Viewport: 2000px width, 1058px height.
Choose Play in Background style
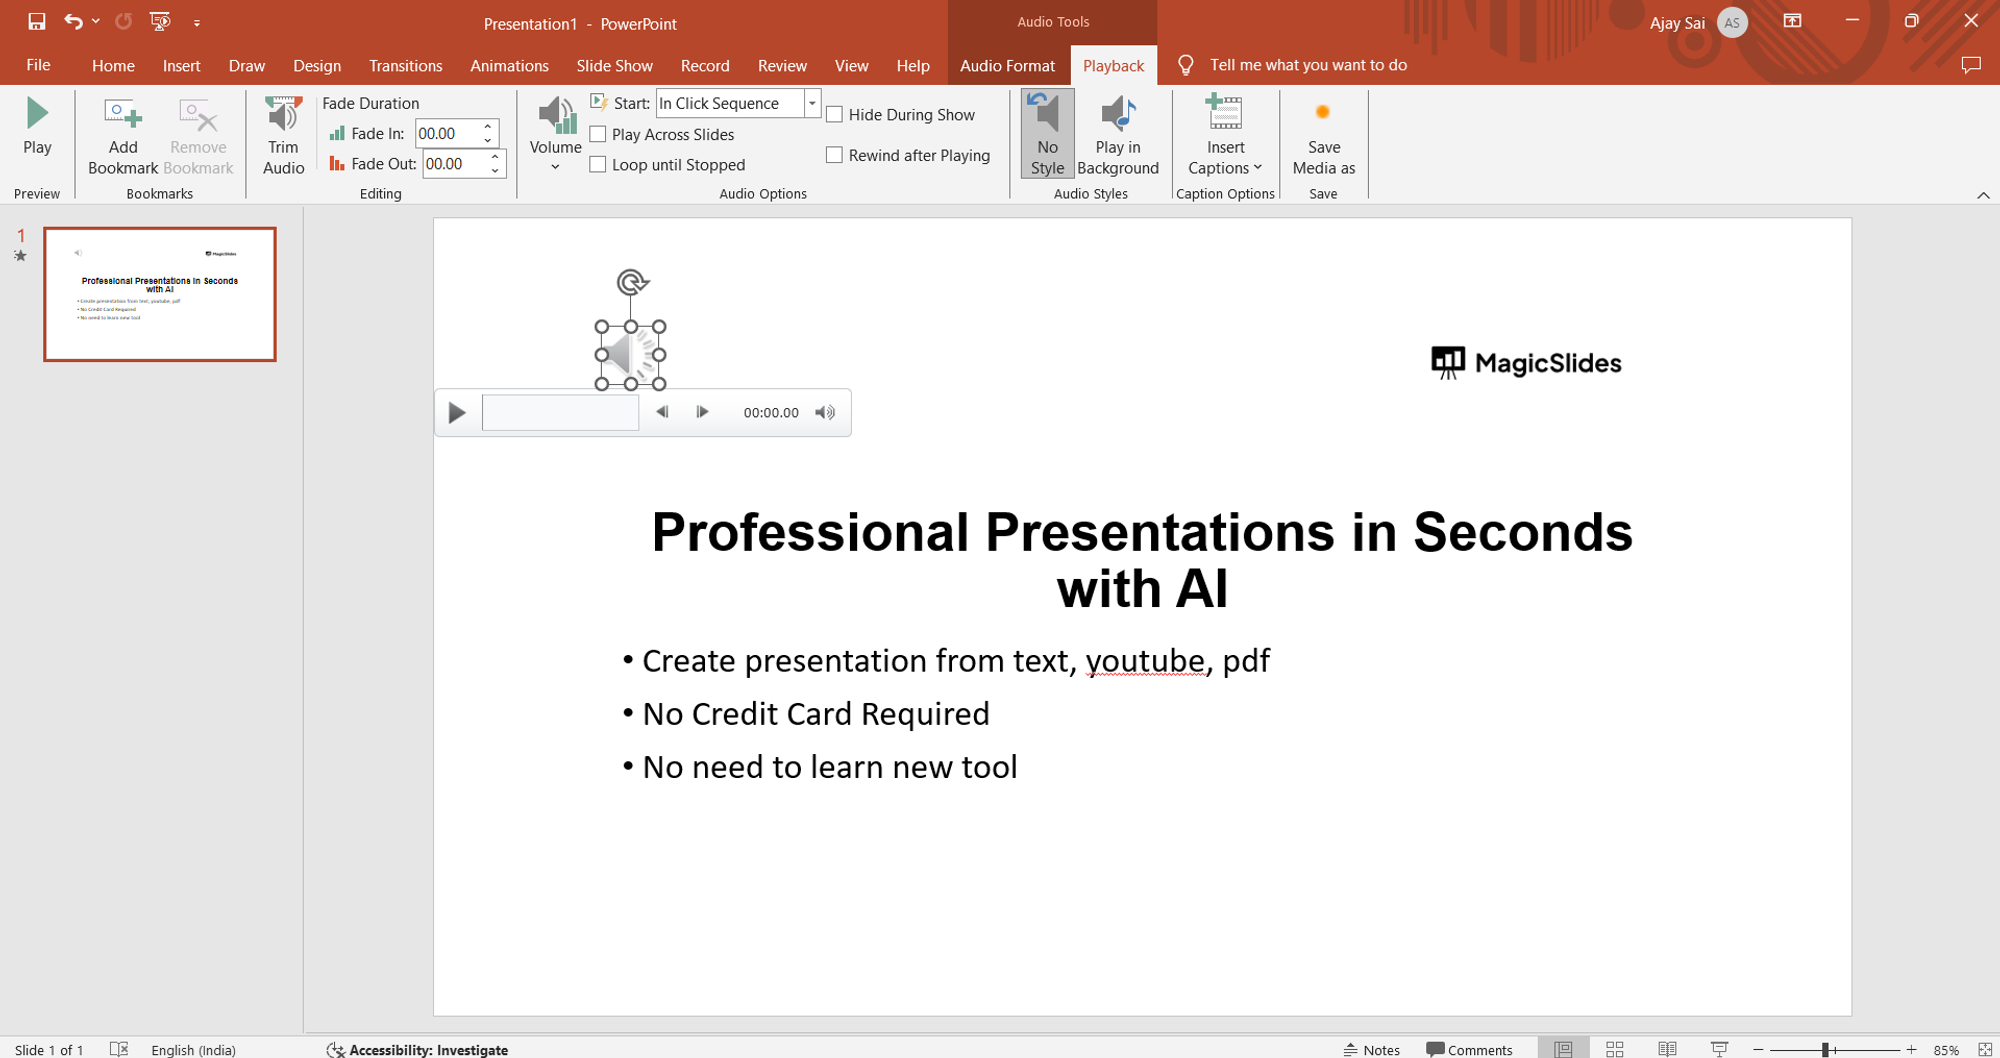click(x=1118, y=137)
